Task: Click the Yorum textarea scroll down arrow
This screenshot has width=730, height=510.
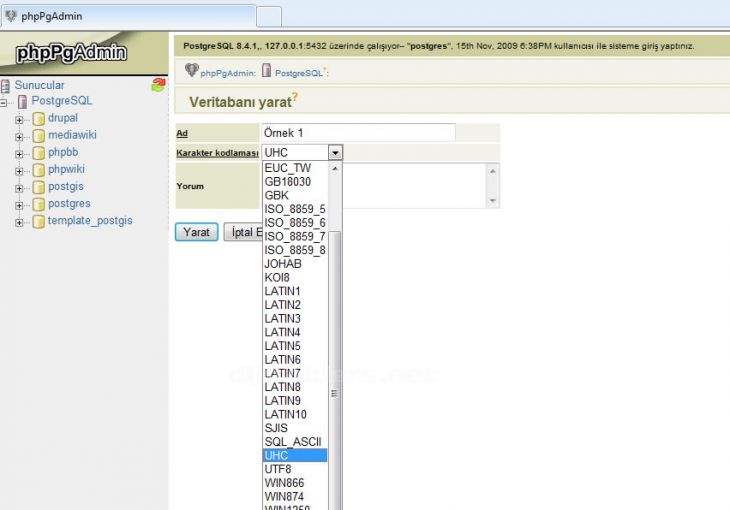Action: point(493,201)
